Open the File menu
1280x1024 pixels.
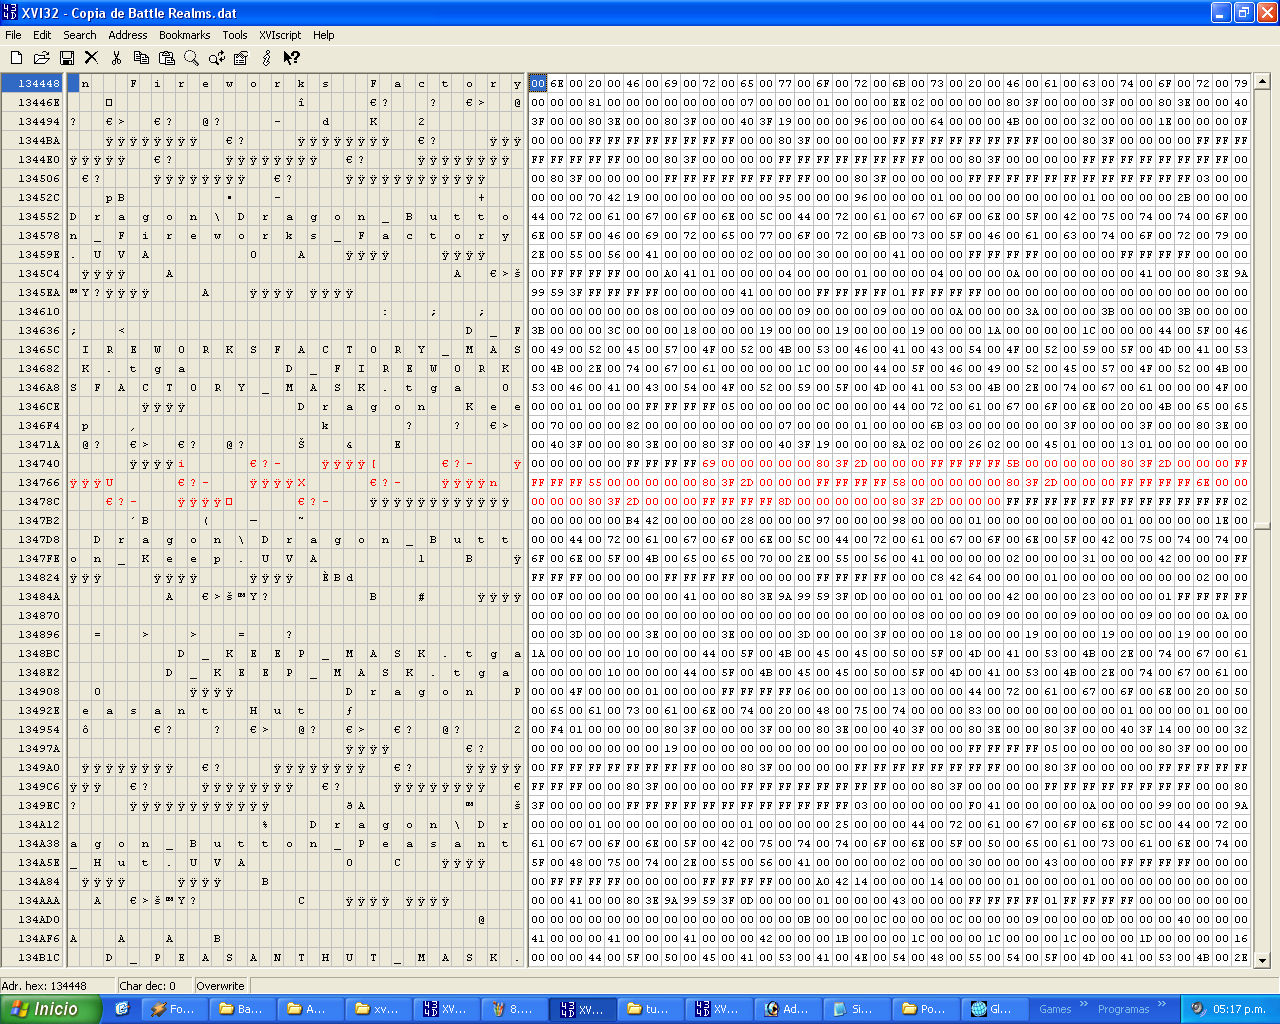(x=13, y=35)
